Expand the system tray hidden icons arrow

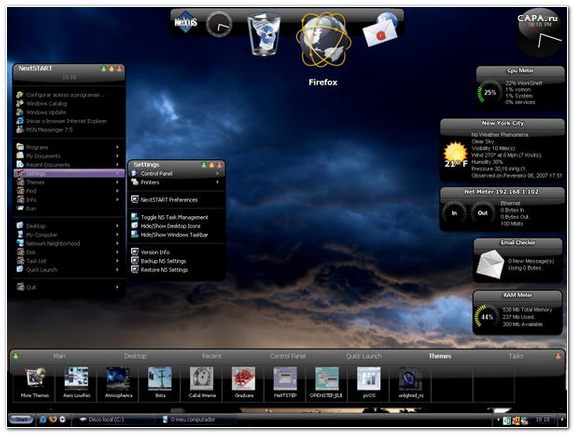tap(497, 420)
